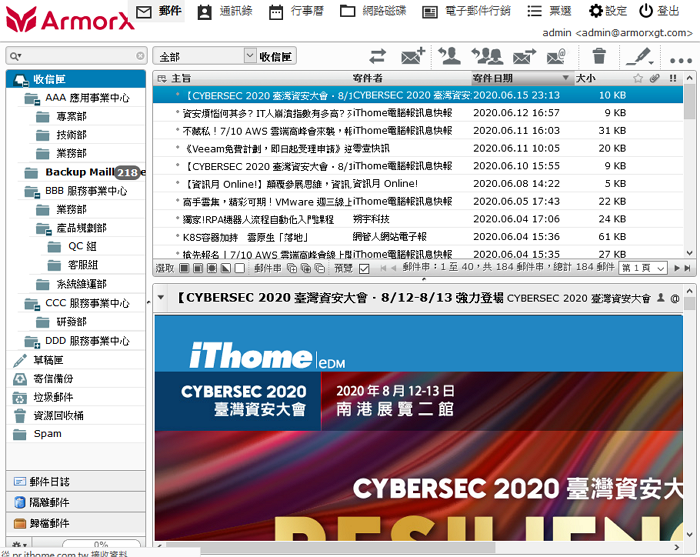Viewport: 700px width, 557px height.
Task: Click the envelope with @ sign icon
Action: (x=556, y=57)
